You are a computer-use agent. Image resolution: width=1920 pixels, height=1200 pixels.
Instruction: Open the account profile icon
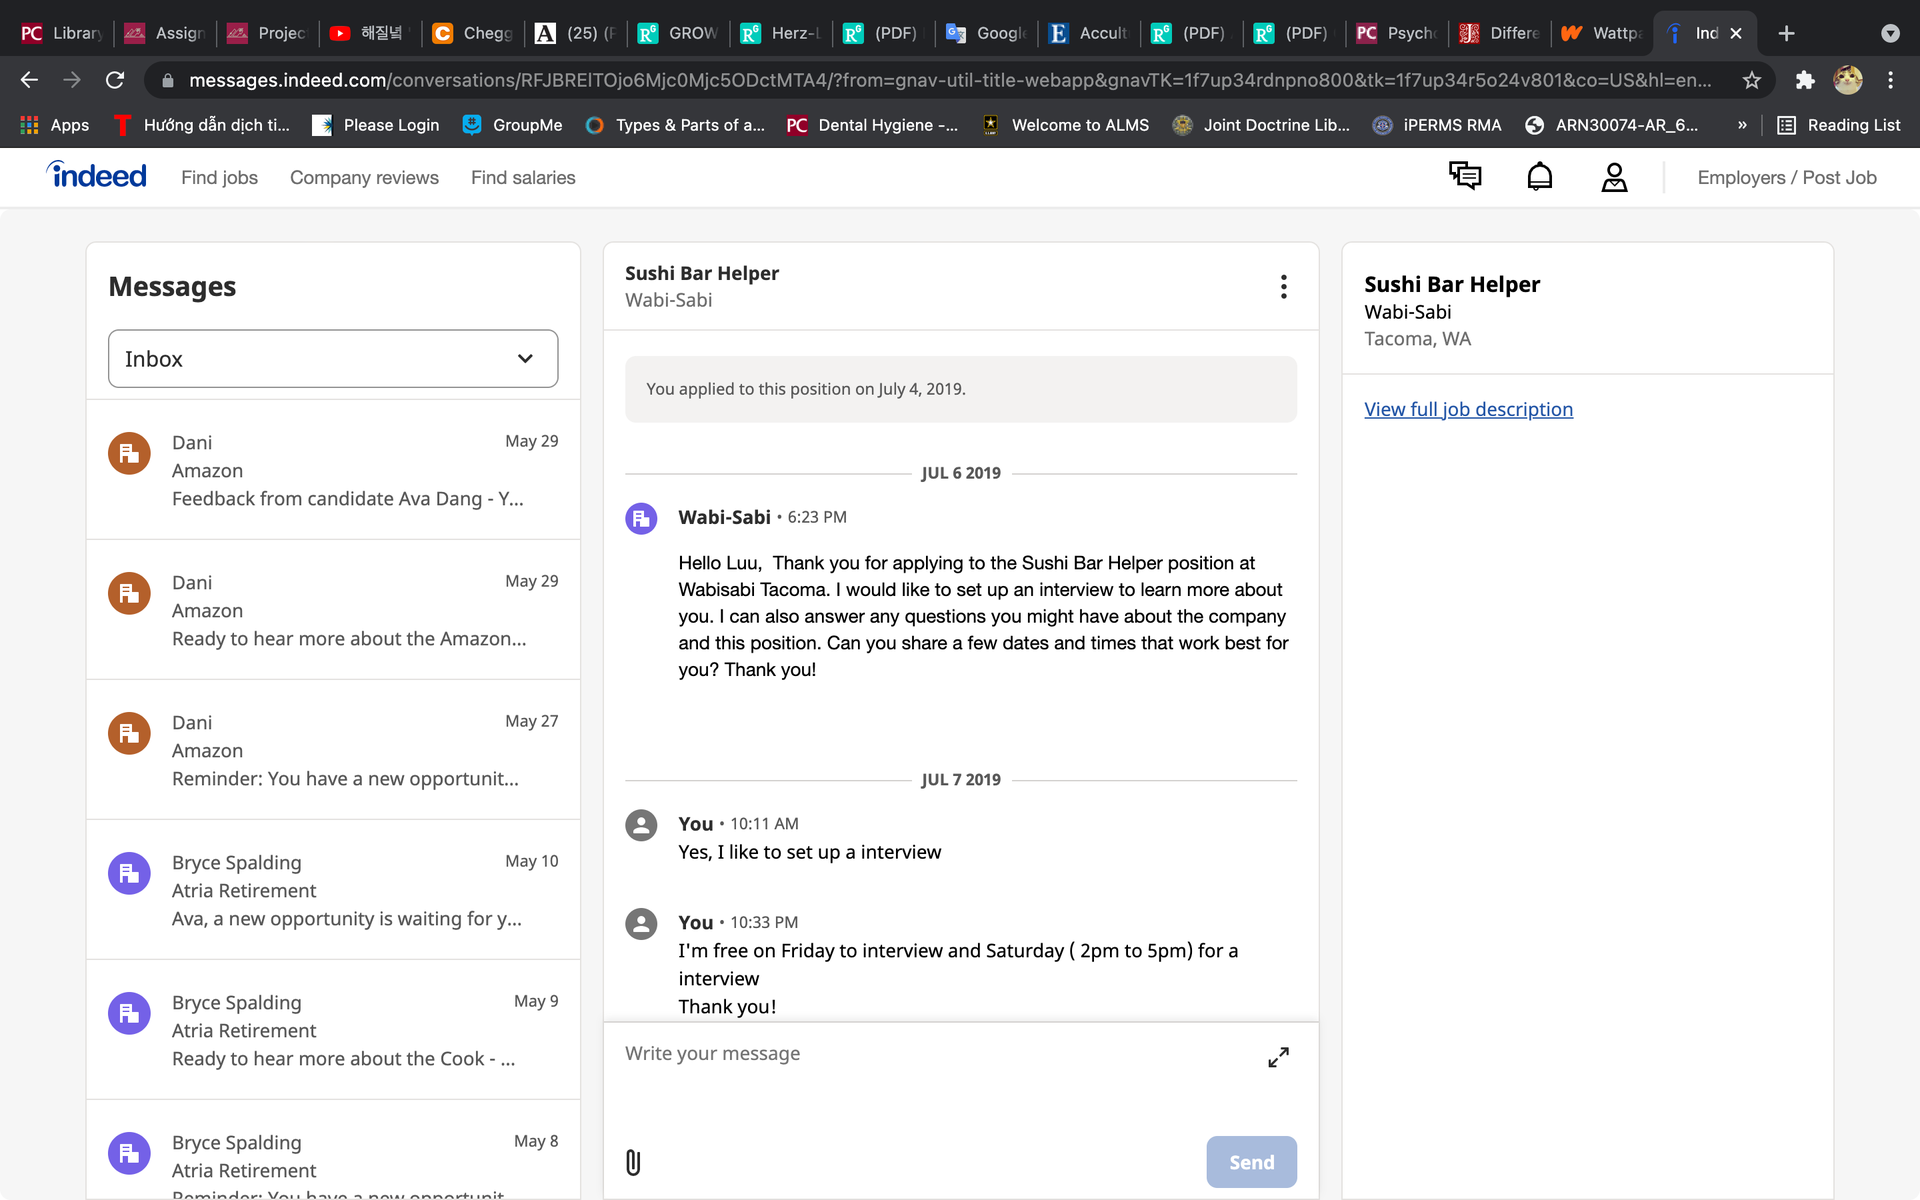coord(1614,177)
